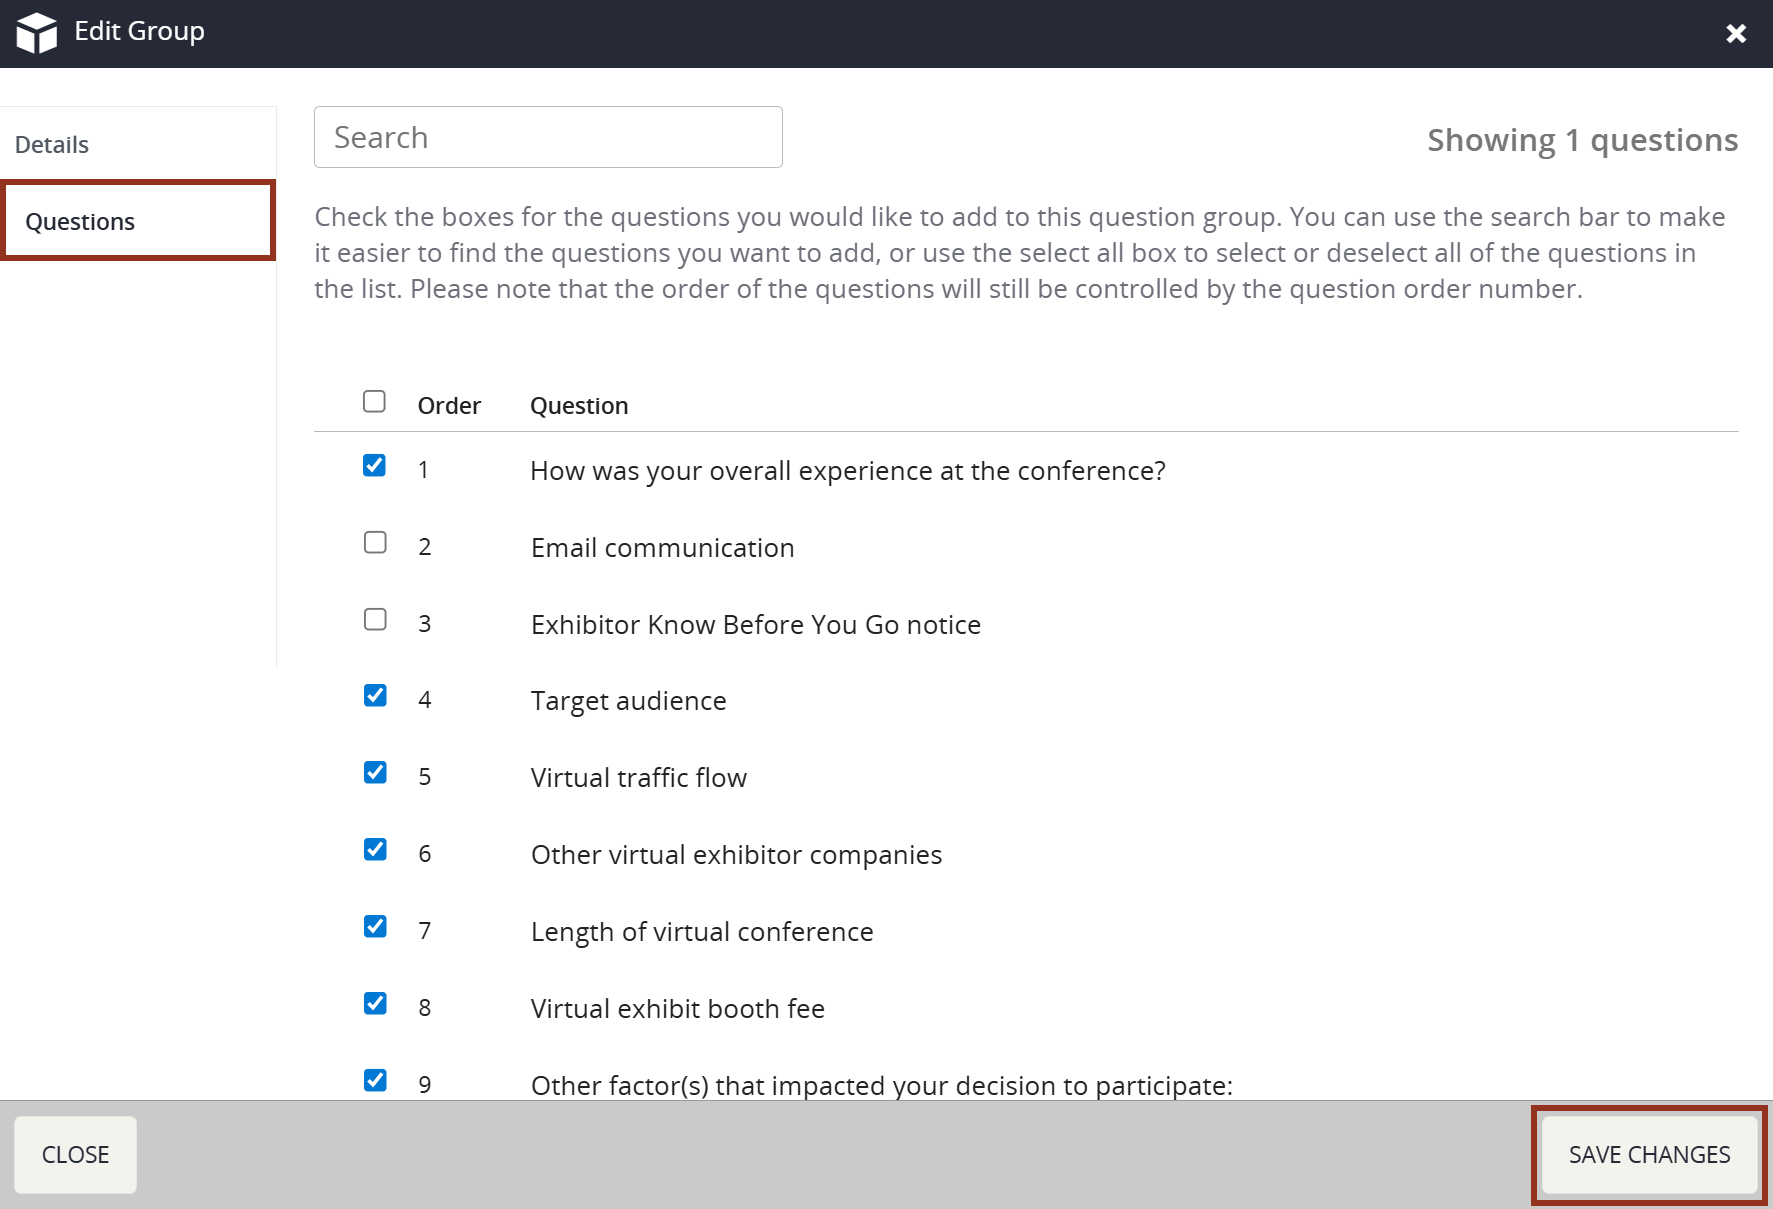This screenshot has width=1773, height=1209.
Task: Click 'Other virtual exhibitor companies' text
Action: pyautogui.click(x=737, y=855)
